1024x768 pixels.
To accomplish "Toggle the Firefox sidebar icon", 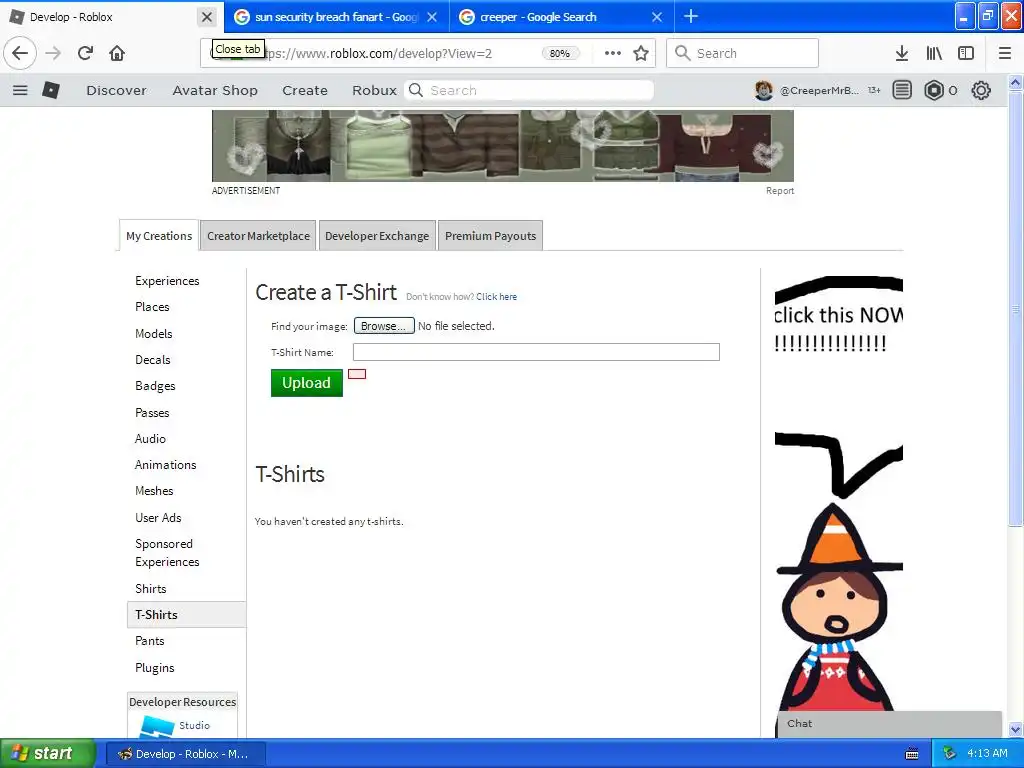I will pyautogui.click(x=966, y=53).
